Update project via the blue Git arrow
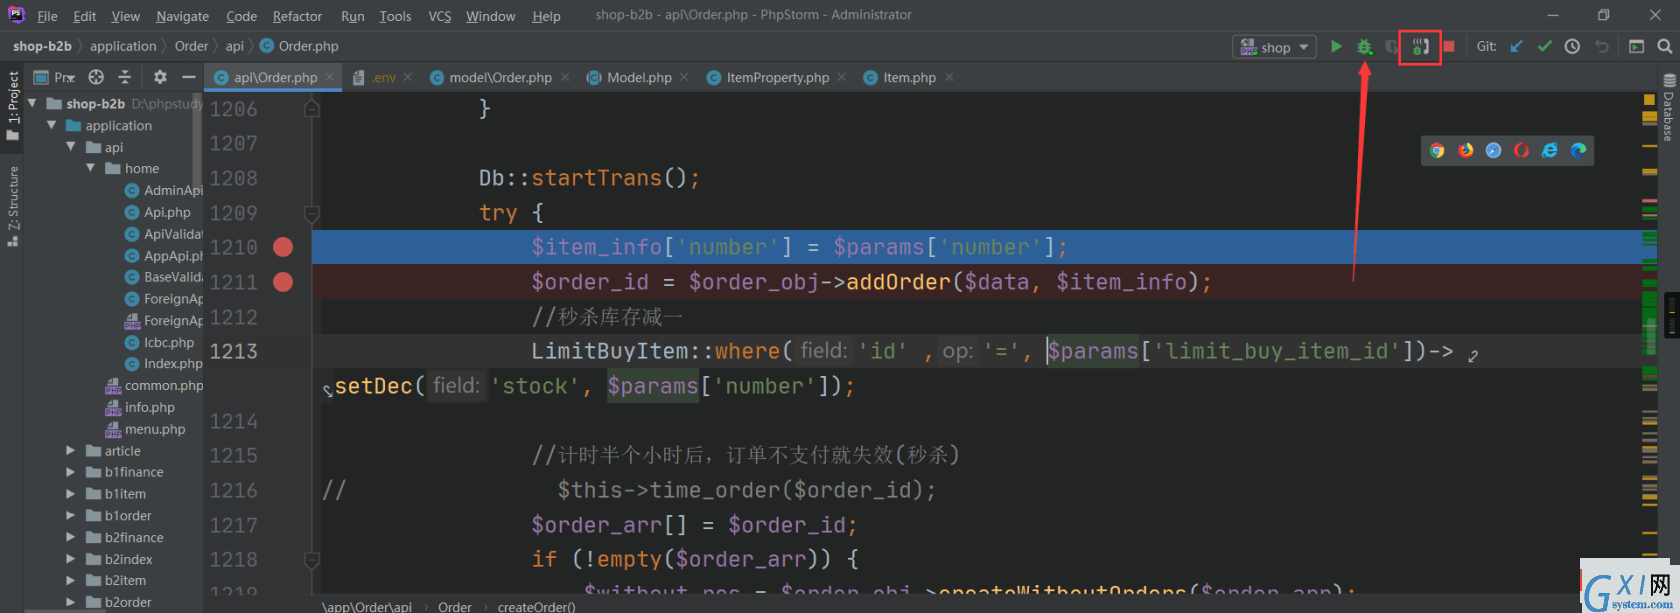Image resolution: width=1680 pixels, height=613 pixels. [1516, 46]
